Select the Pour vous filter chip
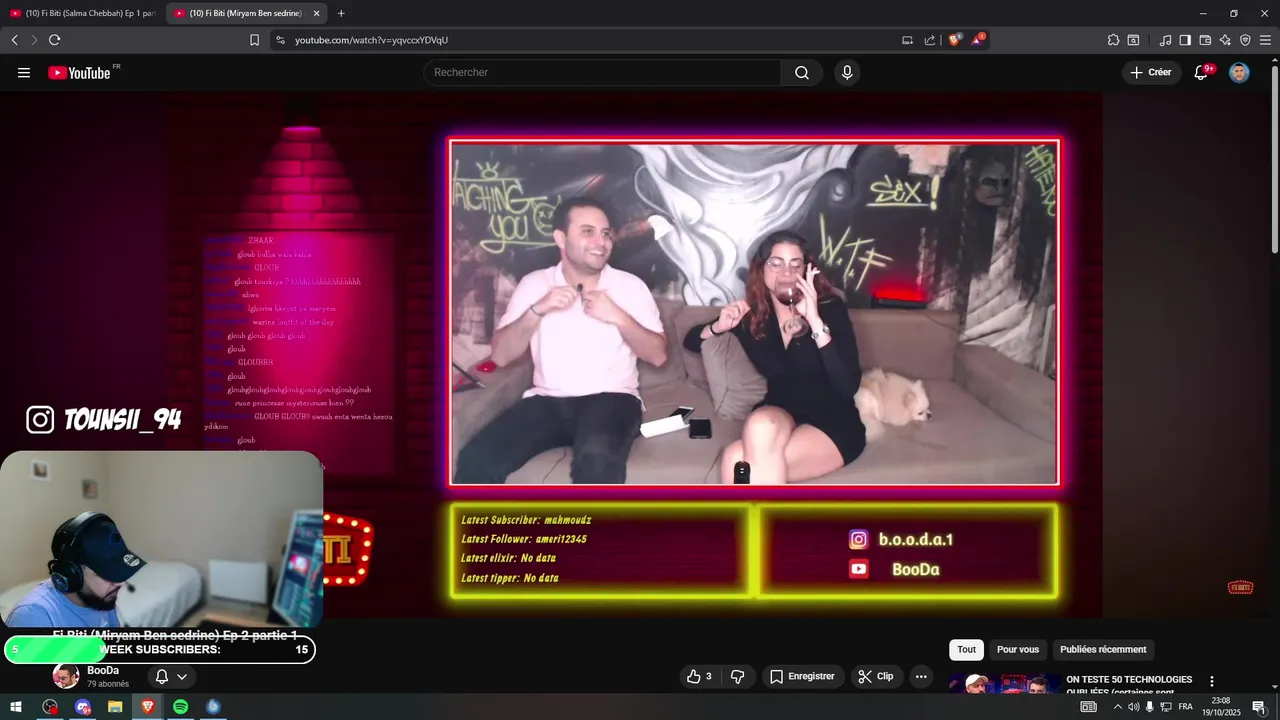Image resolution: width=1280 pixels, height=720 pixels. (1018, 650)
